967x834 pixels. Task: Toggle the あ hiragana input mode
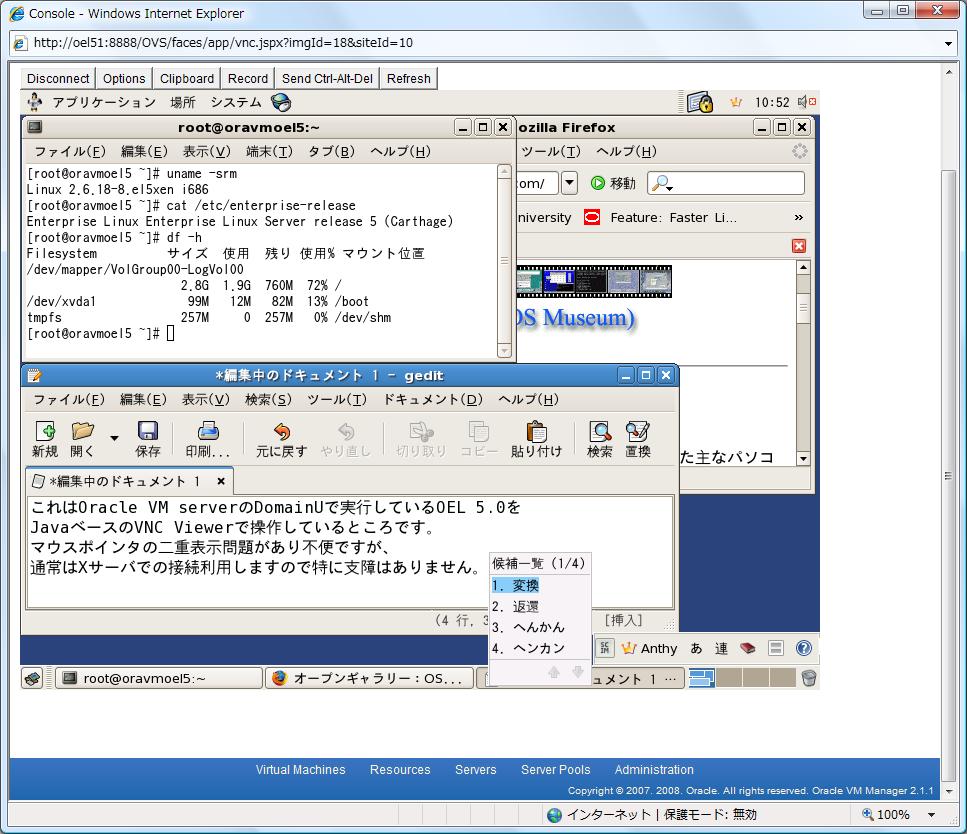(x=696, y=648)
